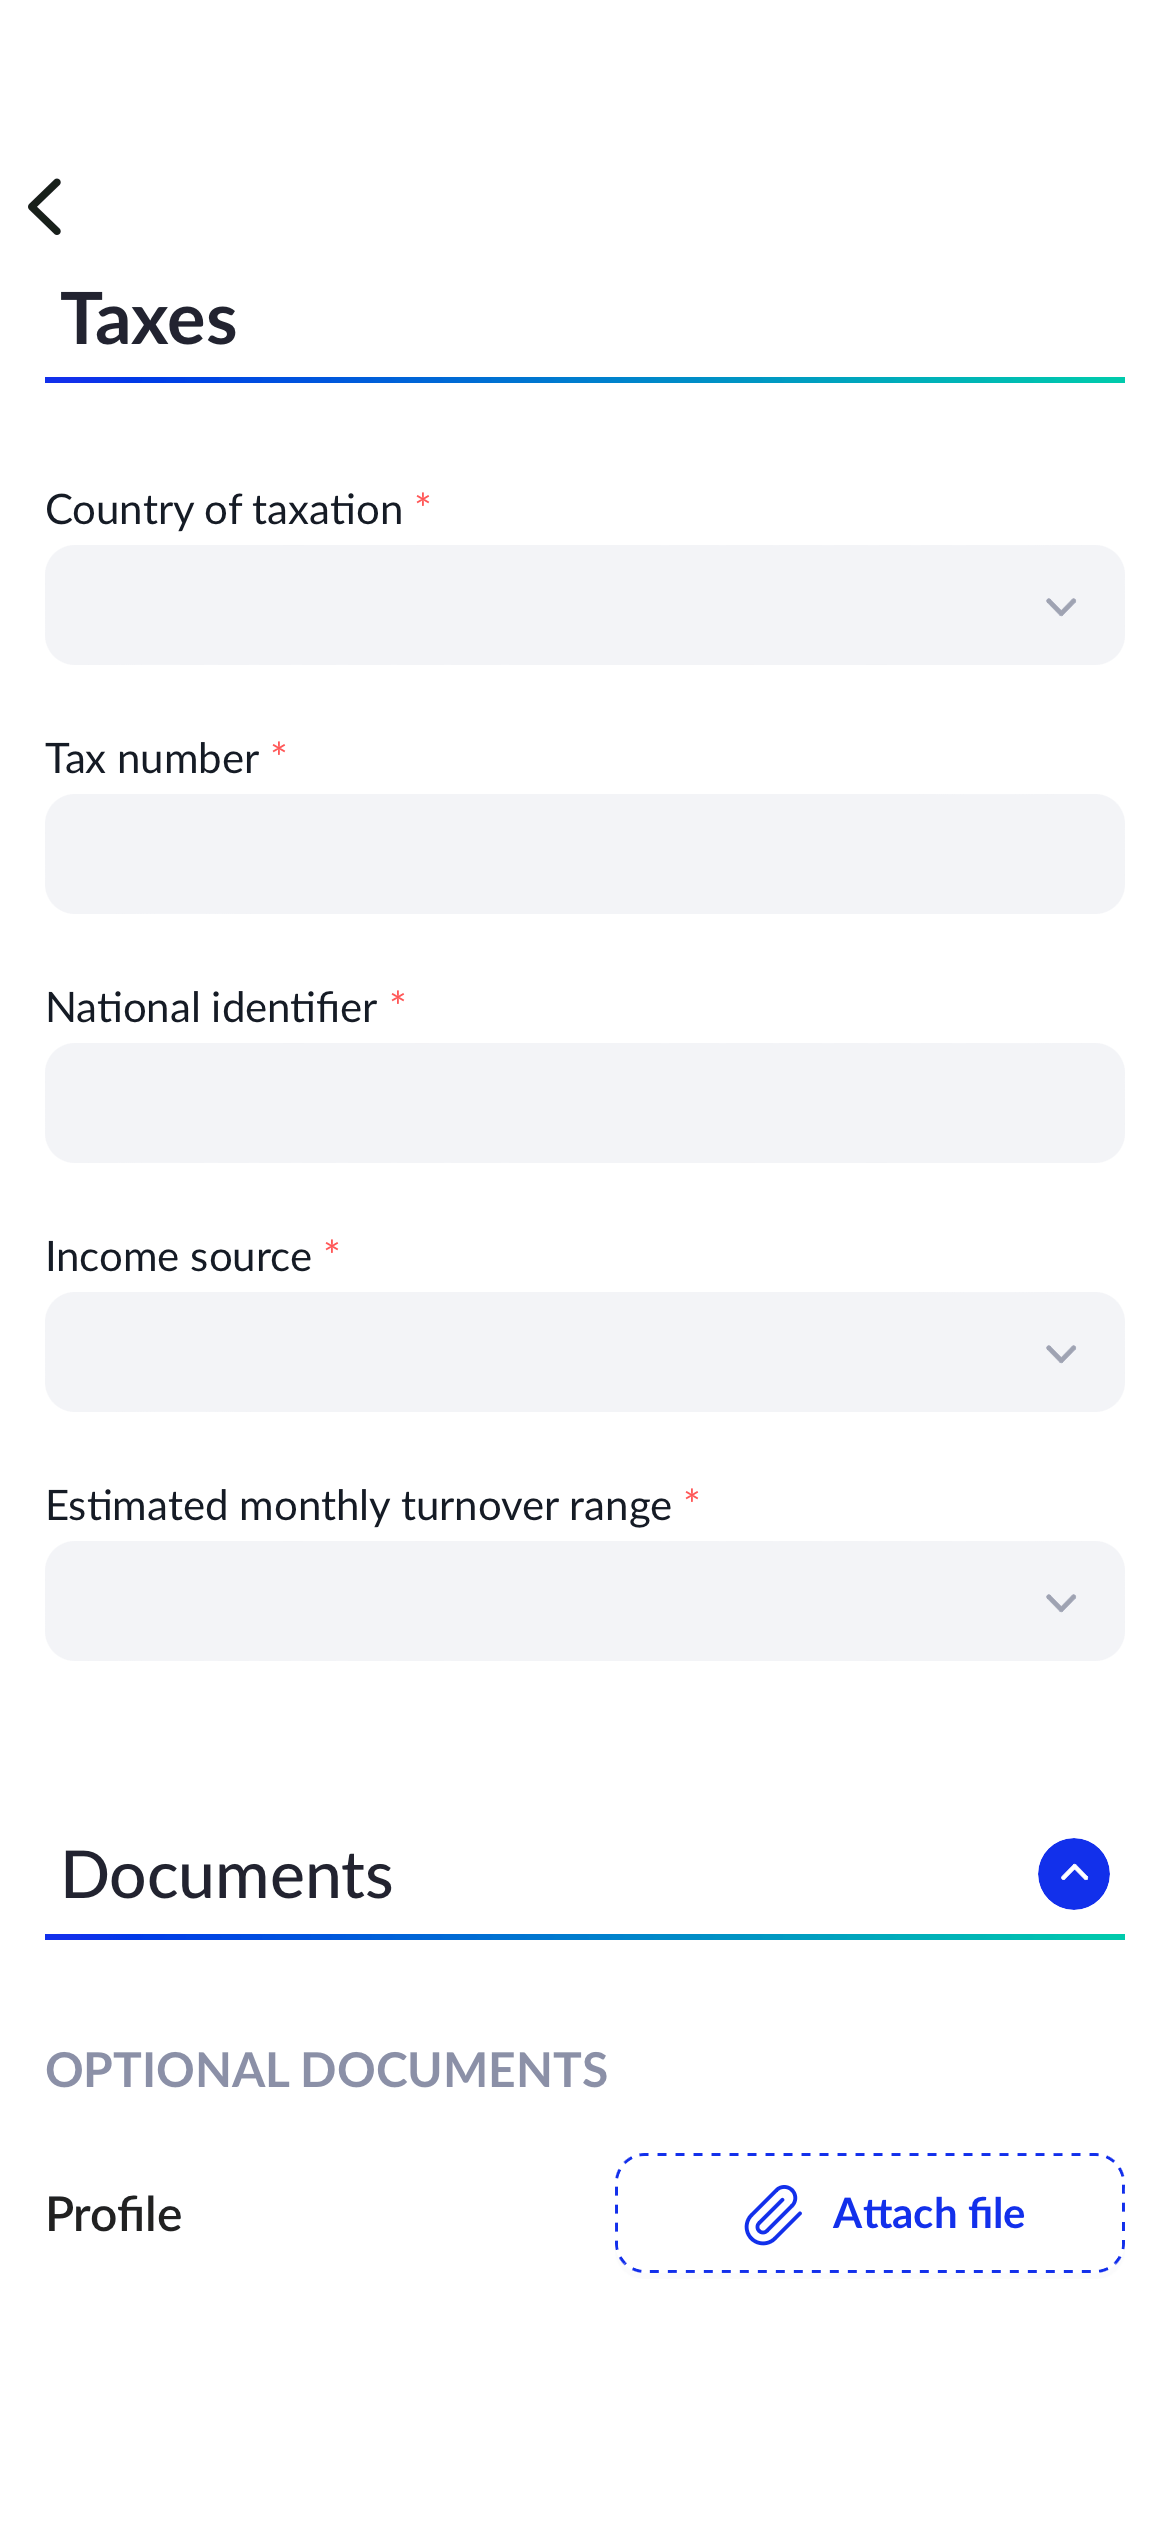Focus the Tax number input field
The width and height of the screenshot is (1170, 2532).
584,854
